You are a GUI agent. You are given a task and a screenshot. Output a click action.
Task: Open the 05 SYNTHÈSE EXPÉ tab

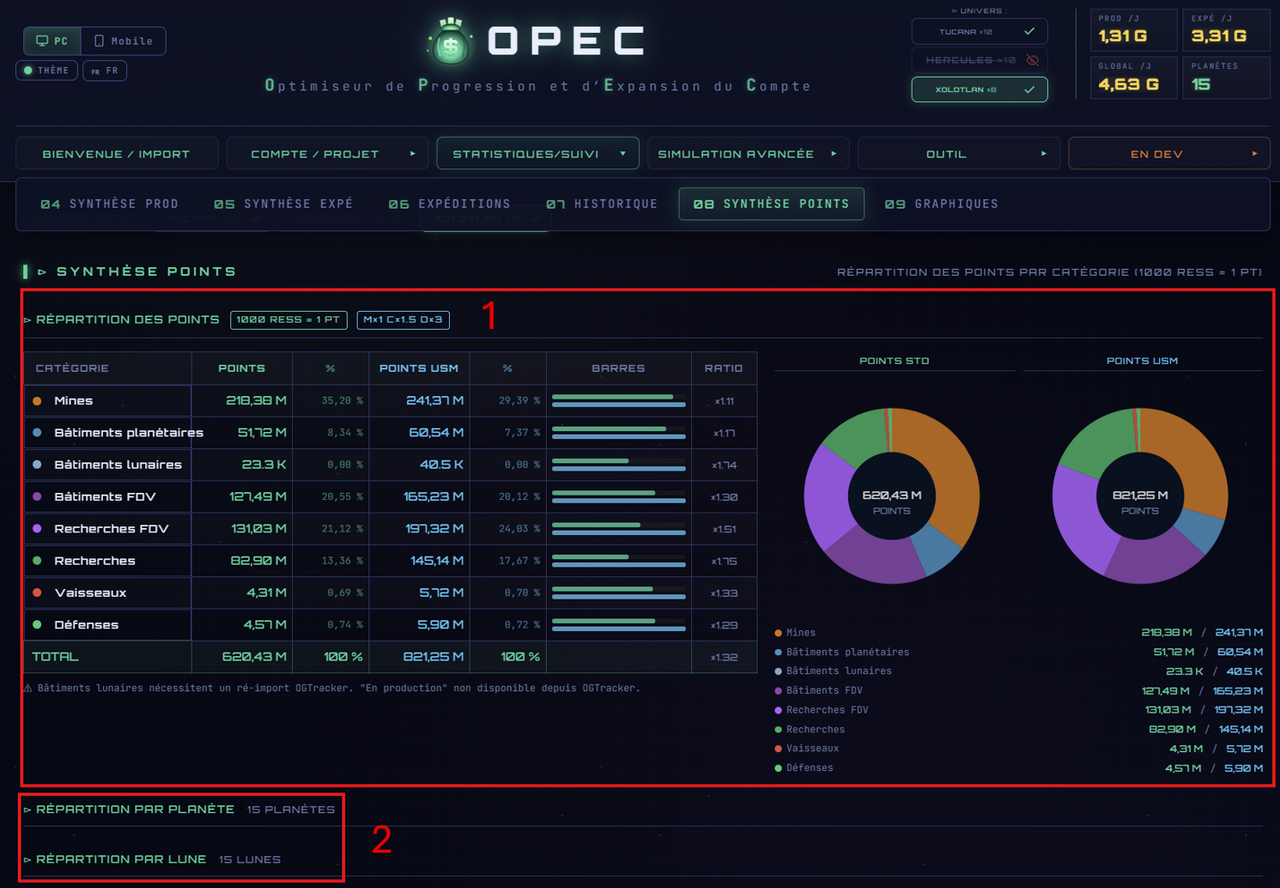click(x=284, y=204)
